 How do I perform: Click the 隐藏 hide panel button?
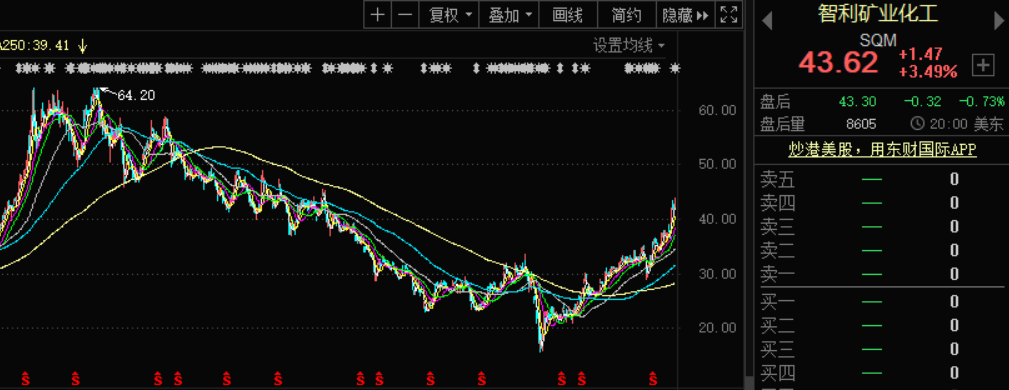[x=685, y=14]
